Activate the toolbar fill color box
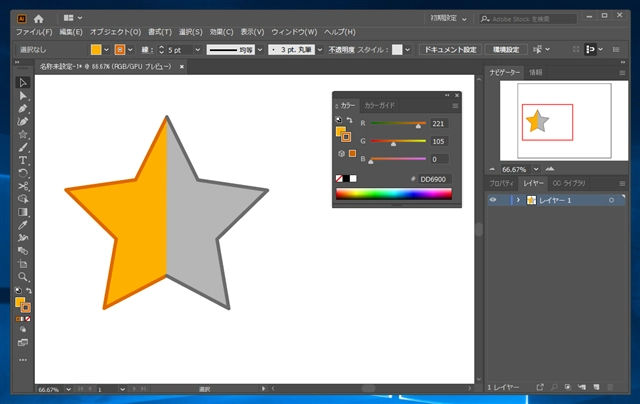This screenshot has height=404, width=640. [19, 302]
